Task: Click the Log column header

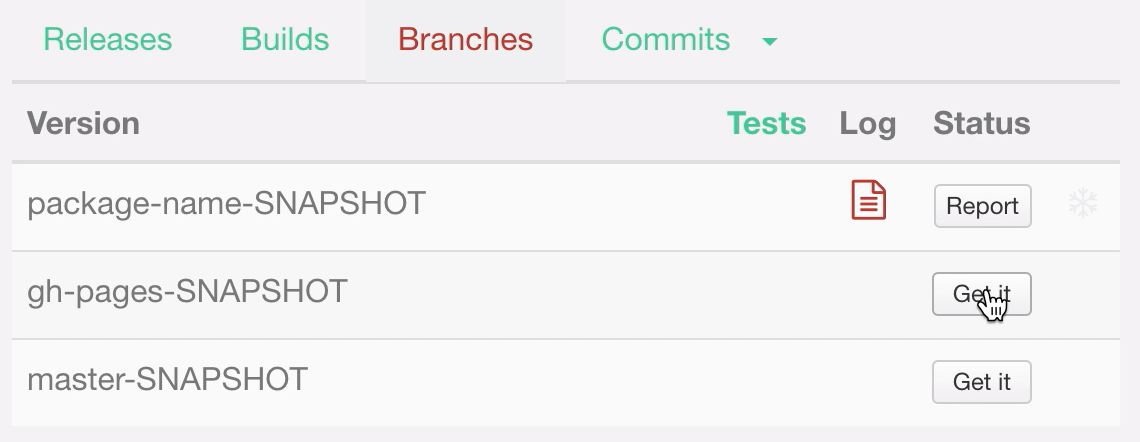Action: [867, 124]
